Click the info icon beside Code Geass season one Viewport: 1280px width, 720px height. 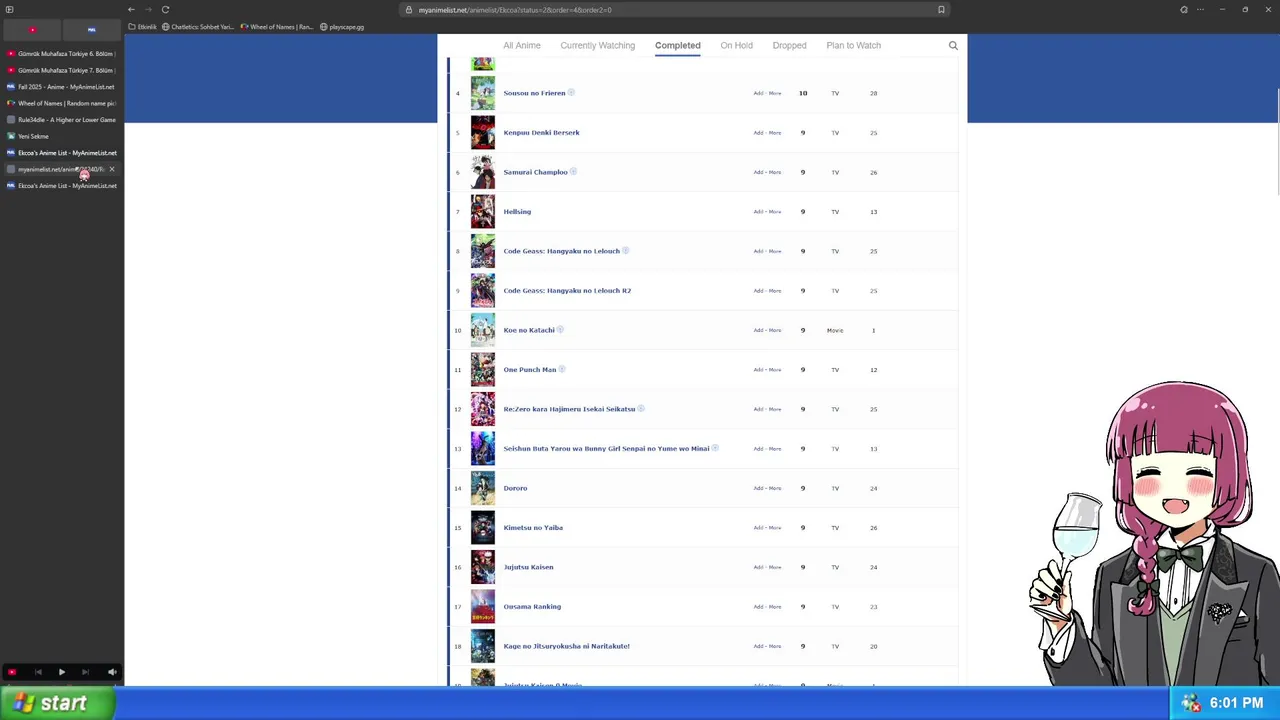626,251
